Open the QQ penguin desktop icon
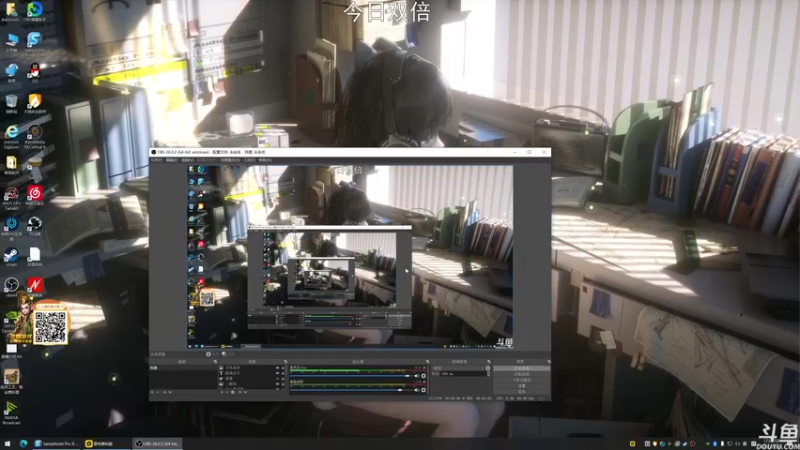The image size is (800, 450). coord(35,70)
